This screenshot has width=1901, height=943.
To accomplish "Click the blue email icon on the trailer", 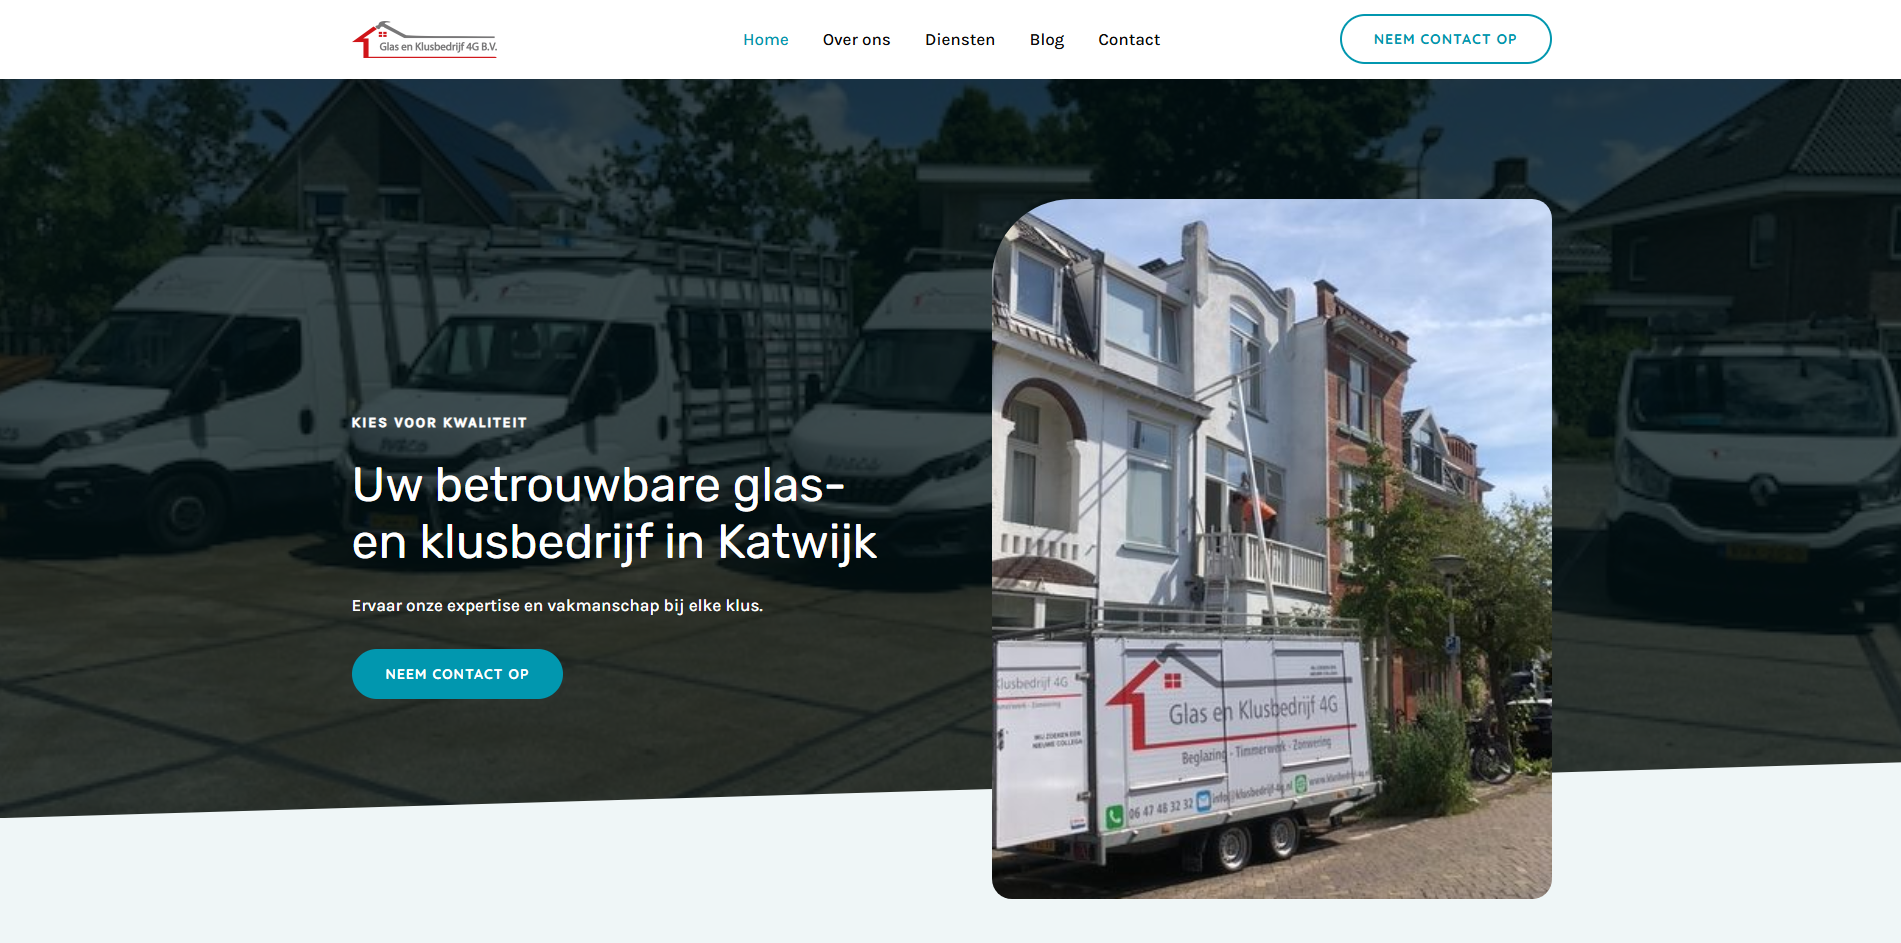I will (x=1203, y=799).
